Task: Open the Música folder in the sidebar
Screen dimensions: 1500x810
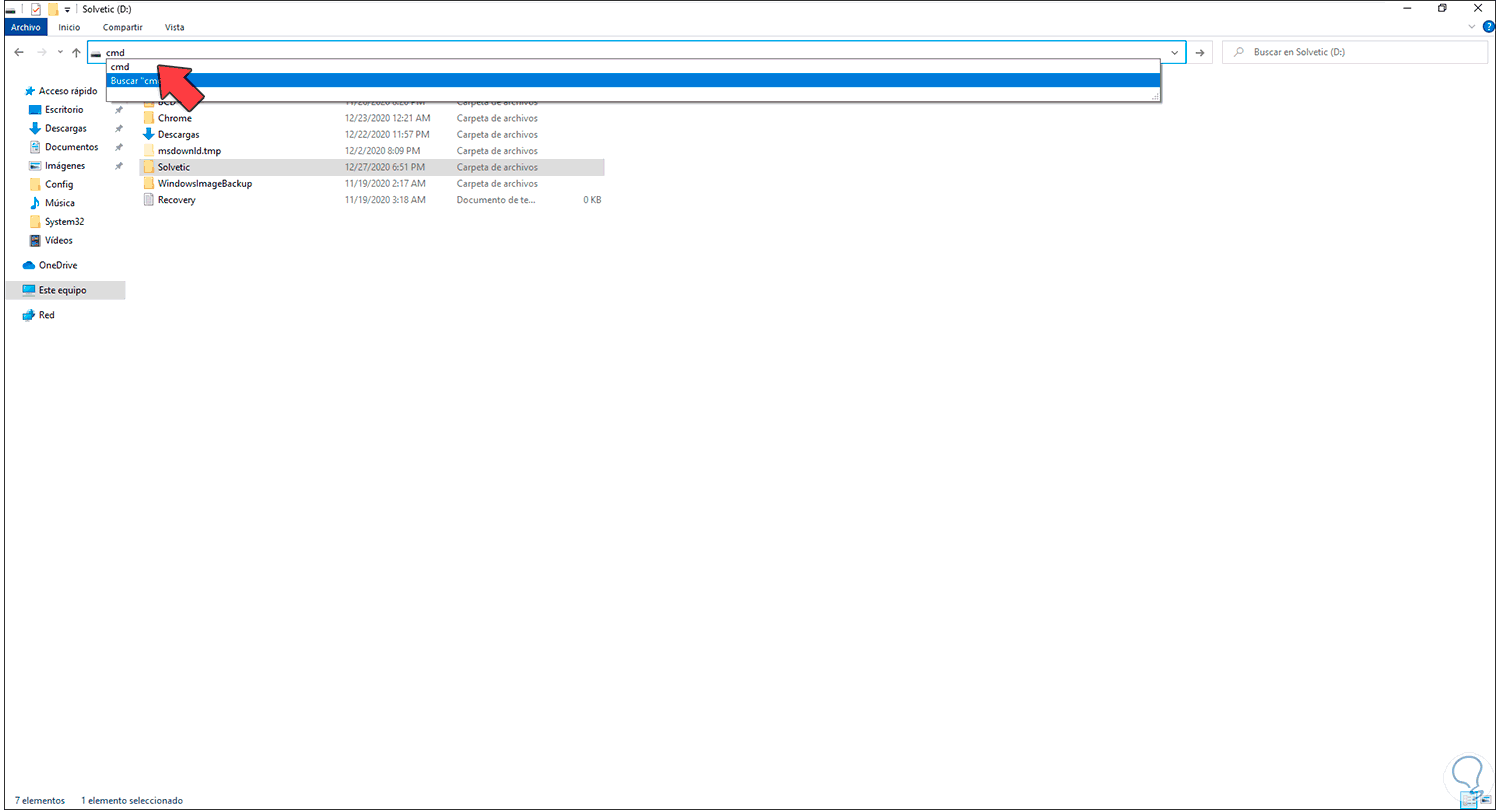Action: click(x=60, y=203)
